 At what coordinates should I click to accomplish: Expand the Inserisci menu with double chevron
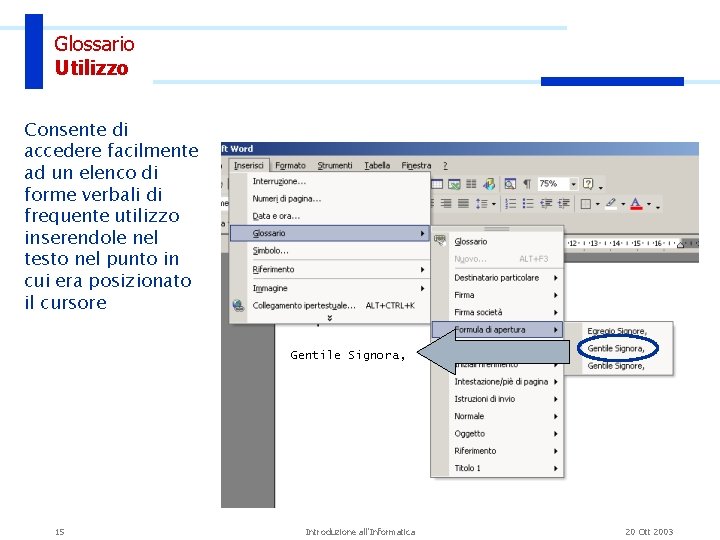[x=330, y=318]
